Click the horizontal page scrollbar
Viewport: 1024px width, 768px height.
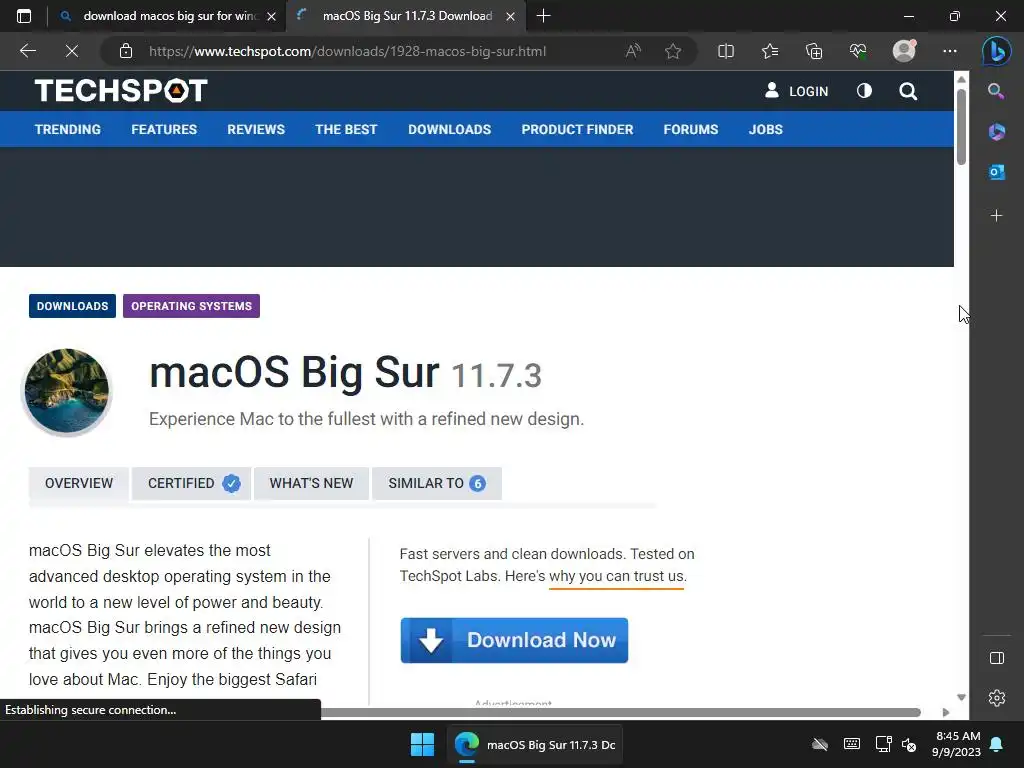click(x=620, y=712)
